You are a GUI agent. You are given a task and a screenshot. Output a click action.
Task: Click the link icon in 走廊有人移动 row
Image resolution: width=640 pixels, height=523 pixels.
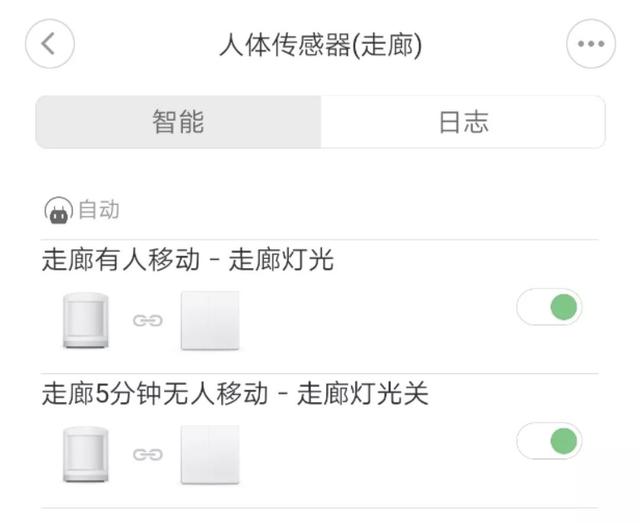(x=148, y=321)
